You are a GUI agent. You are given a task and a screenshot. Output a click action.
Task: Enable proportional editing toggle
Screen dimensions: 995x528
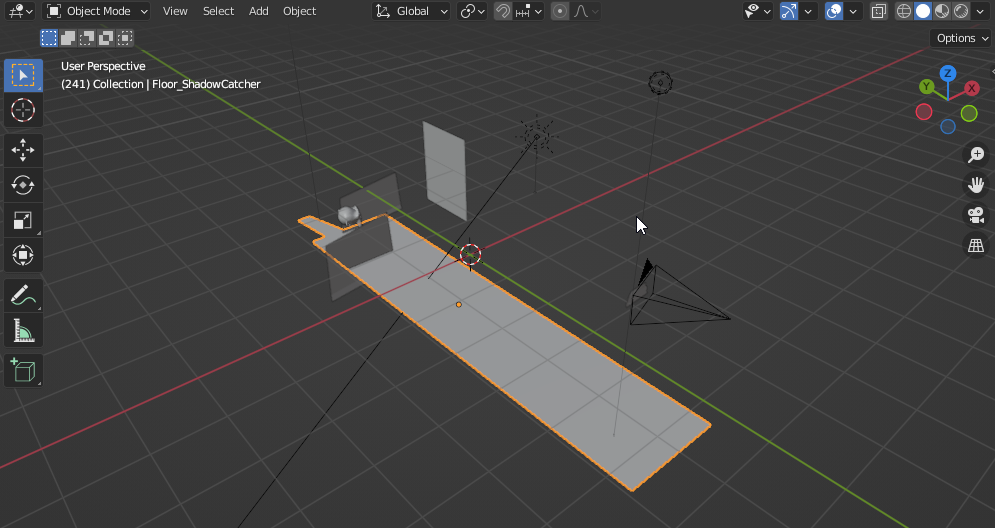(560, 11)
